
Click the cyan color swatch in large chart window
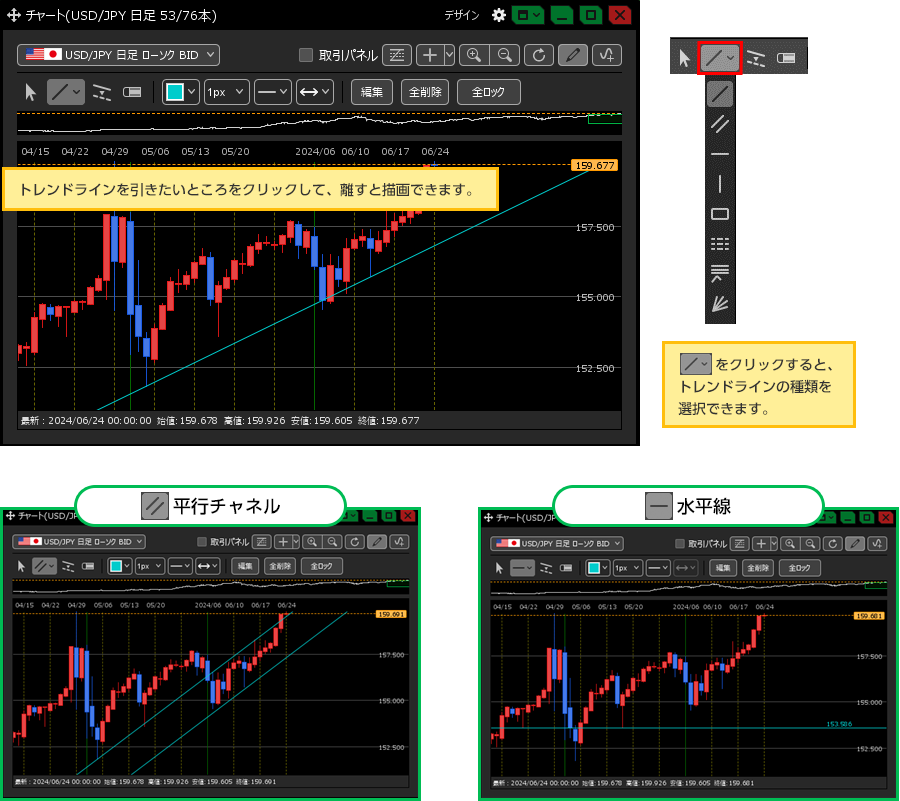pos(174,92)
